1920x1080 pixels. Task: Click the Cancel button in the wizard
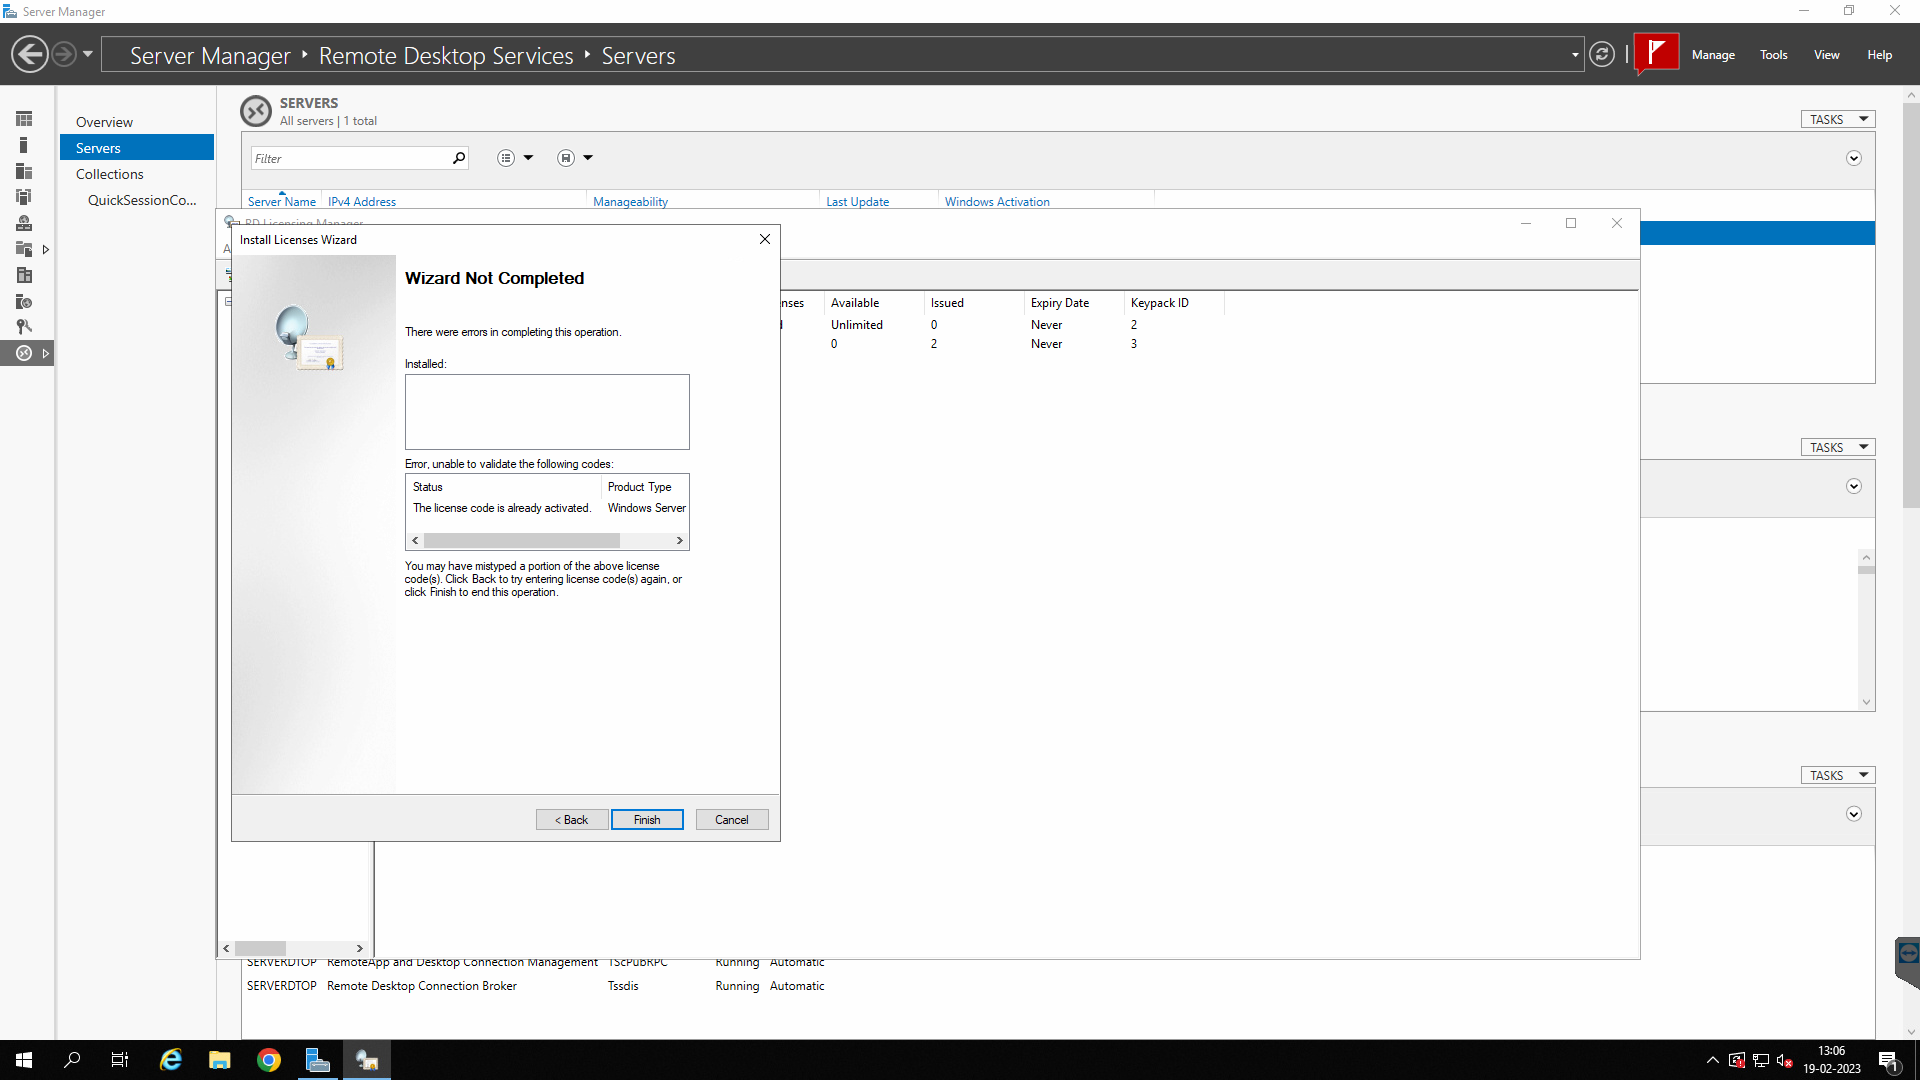tap(731, 819)
